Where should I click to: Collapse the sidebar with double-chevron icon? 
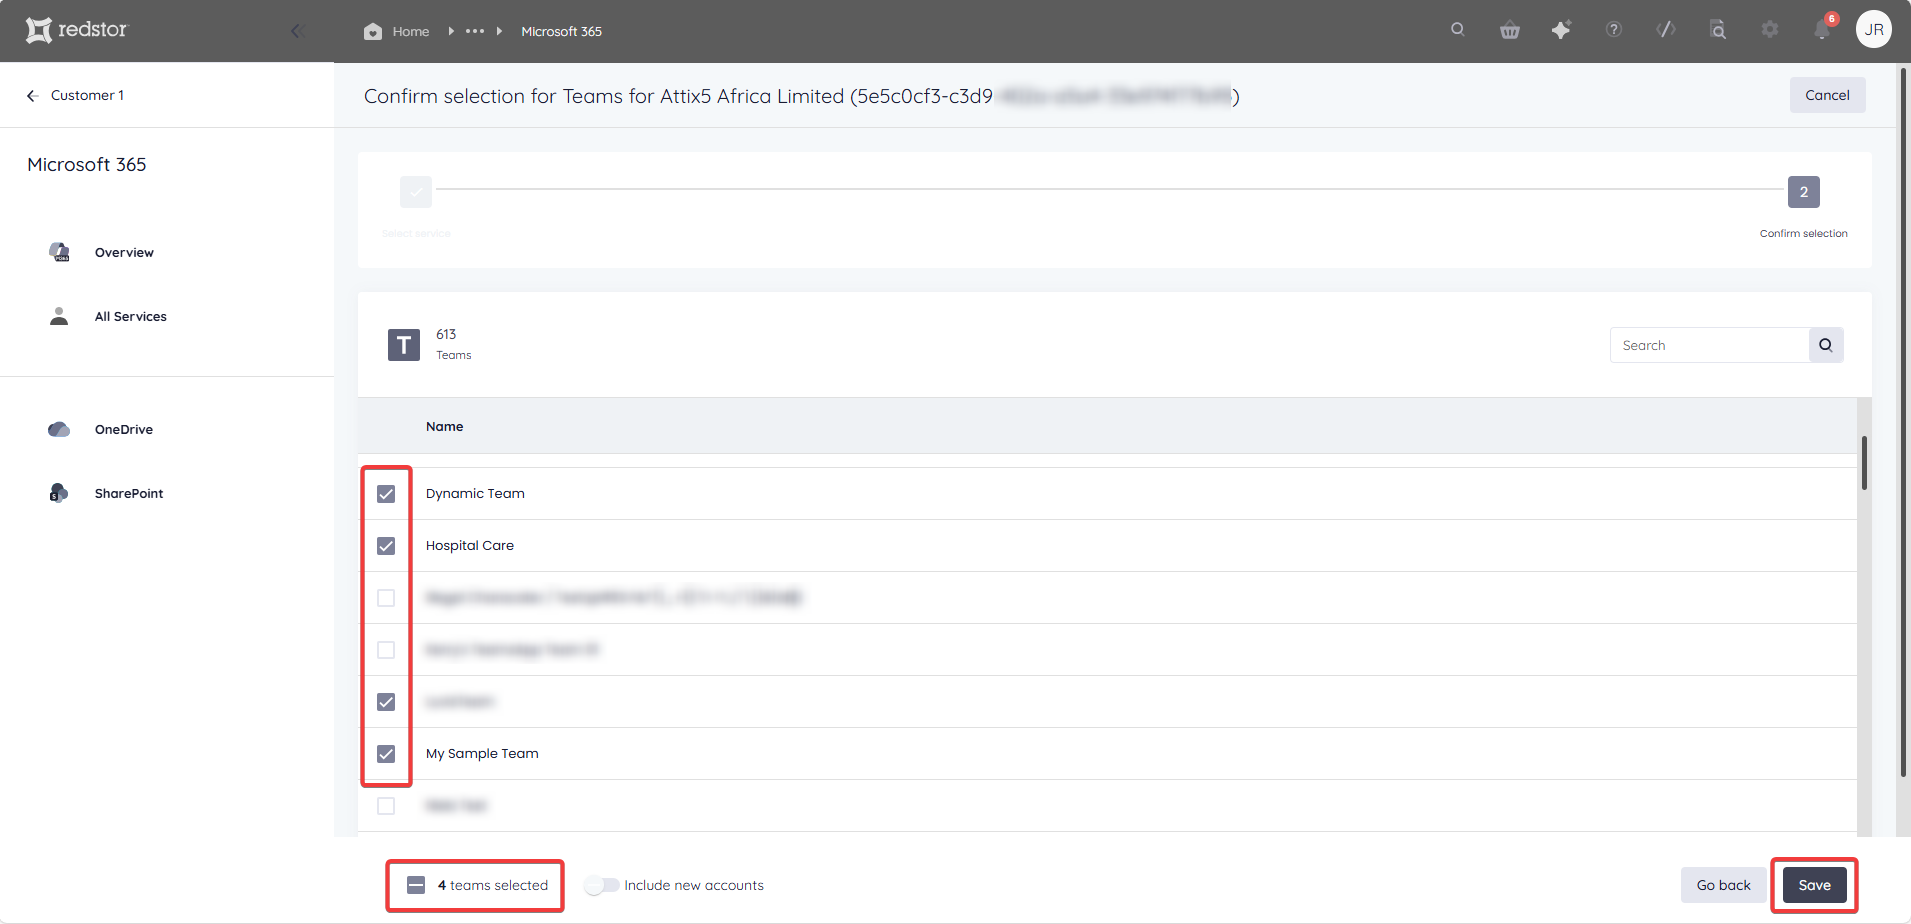tap(297, 31)
